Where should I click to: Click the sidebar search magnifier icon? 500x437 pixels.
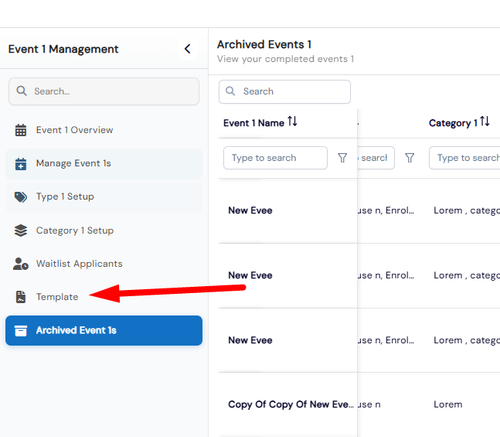[x=22, y=91]
